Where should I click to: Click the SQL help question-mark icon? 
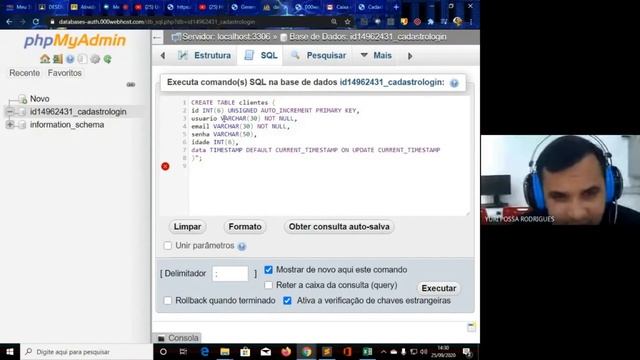point(454,83)
